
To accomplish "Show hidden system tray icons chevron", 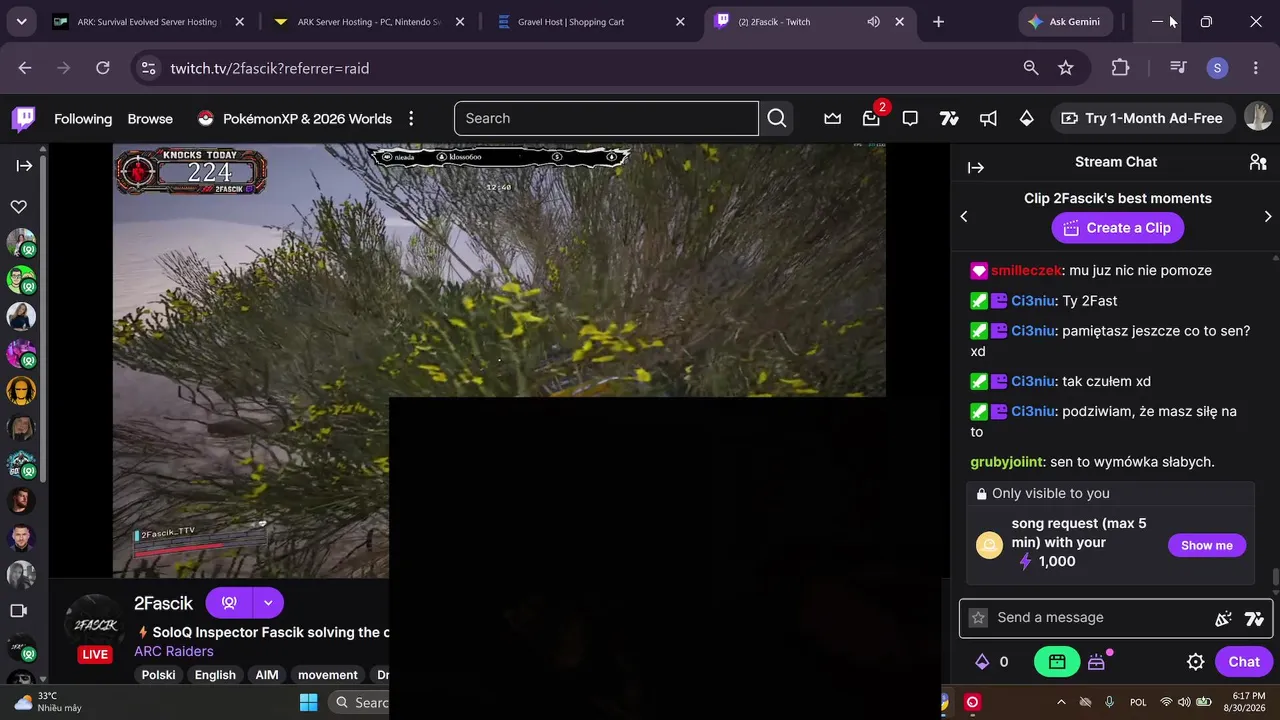I will click(1061, 702).
